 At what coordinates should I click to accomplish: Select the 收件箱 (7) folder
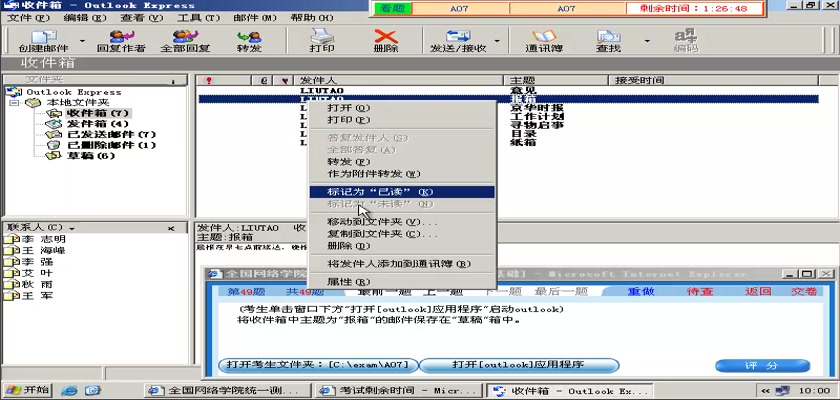[98, 113]
